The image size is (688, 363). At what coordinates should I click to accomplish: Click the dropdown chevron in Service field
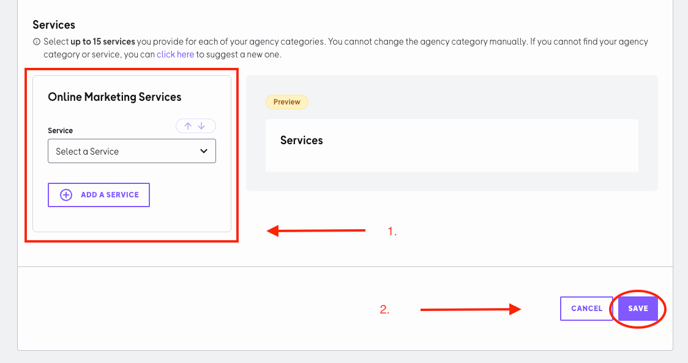coord(204,151)
